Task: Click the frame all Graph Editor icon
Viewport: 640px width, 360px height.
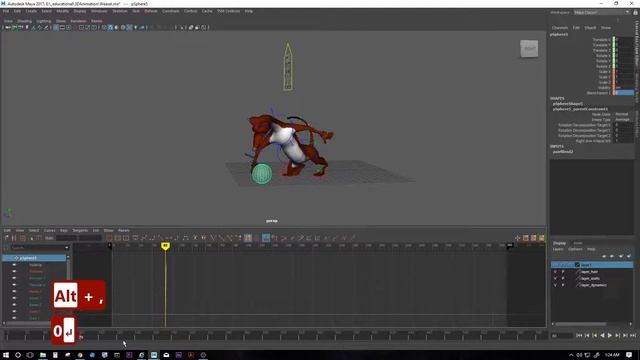Action: pos(109,238)
